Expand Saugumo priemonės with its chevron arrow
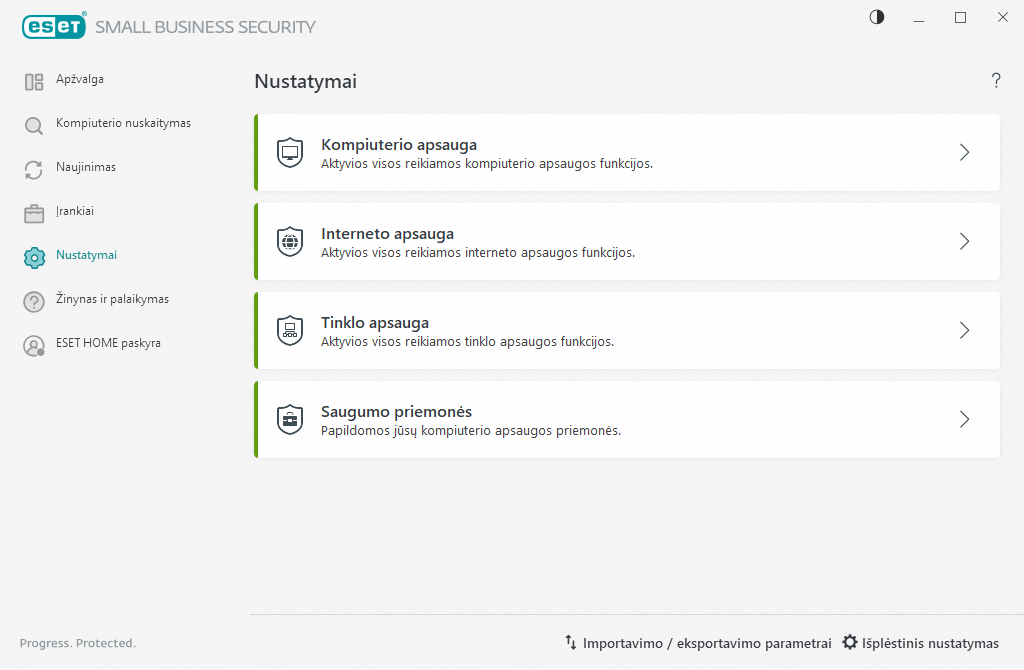This screenshot has height=670, width=1024. point(964,420)
